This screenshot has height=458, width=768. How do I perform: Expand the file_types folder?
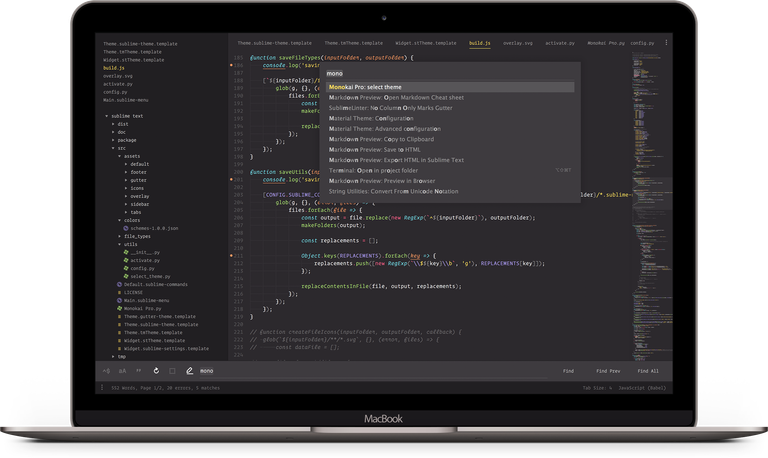(x=120, y=236)
